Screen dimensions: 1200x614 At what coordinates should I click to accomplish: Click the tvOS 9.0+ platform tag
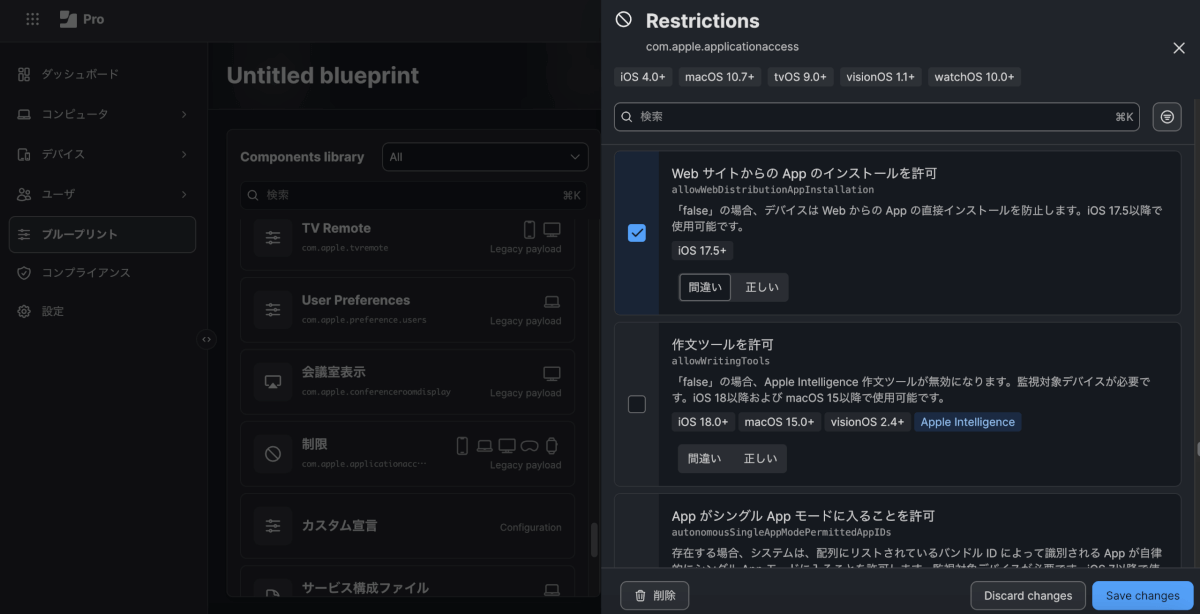pos(800,77)
